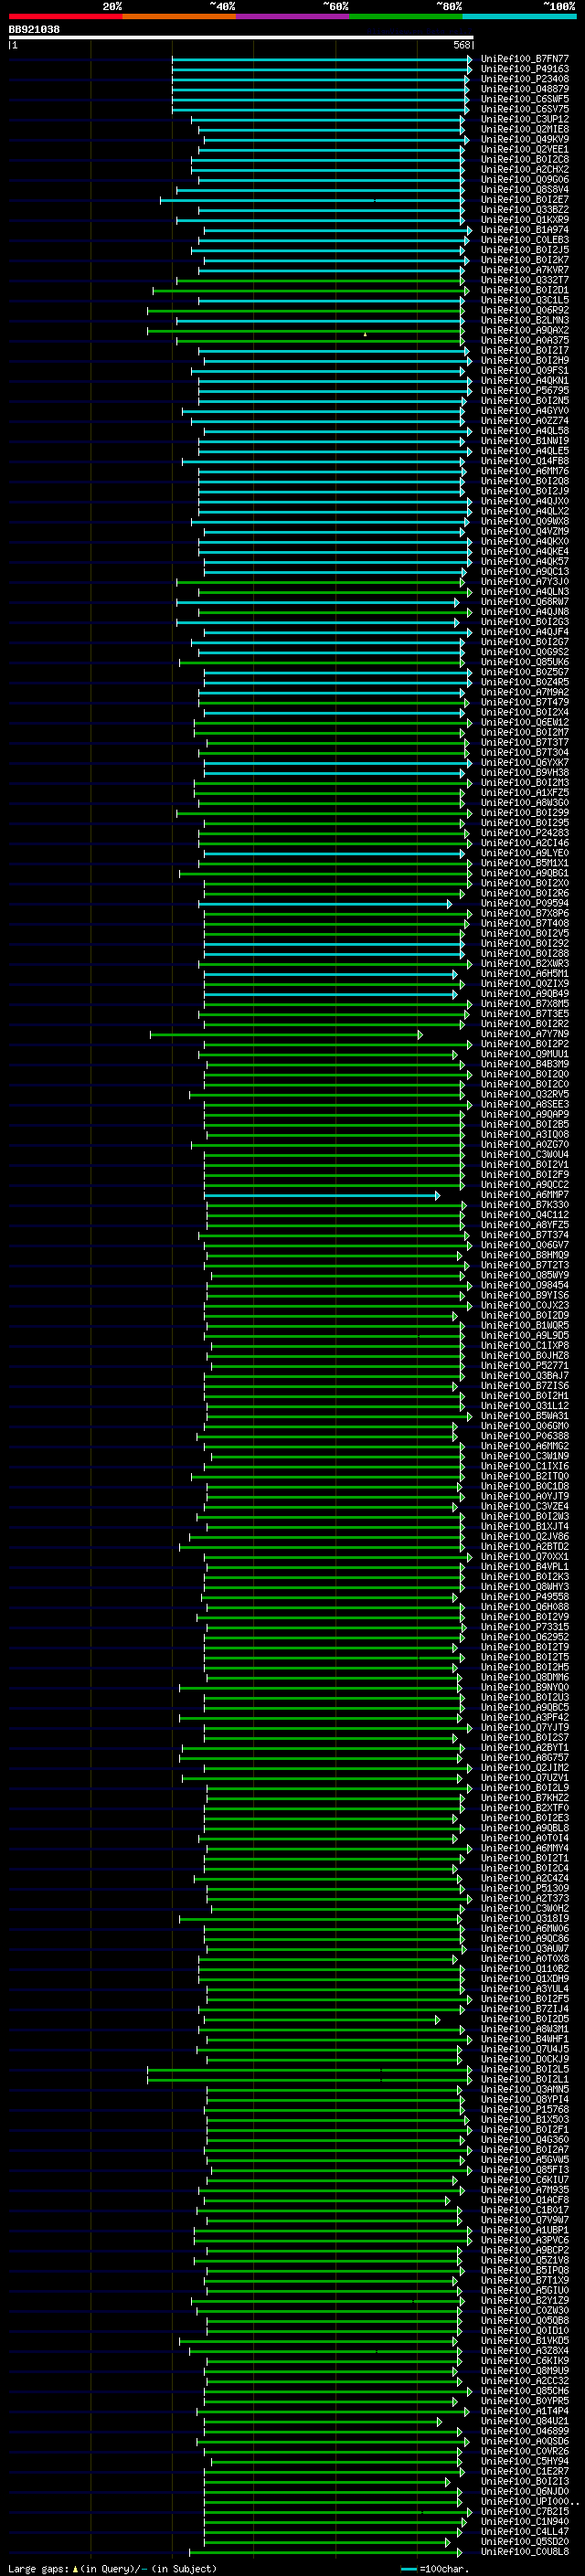Select the UniRef100_A2CC32 hit label
The height and width of the screenshot is (2576, 585).
coord(525,2381)
